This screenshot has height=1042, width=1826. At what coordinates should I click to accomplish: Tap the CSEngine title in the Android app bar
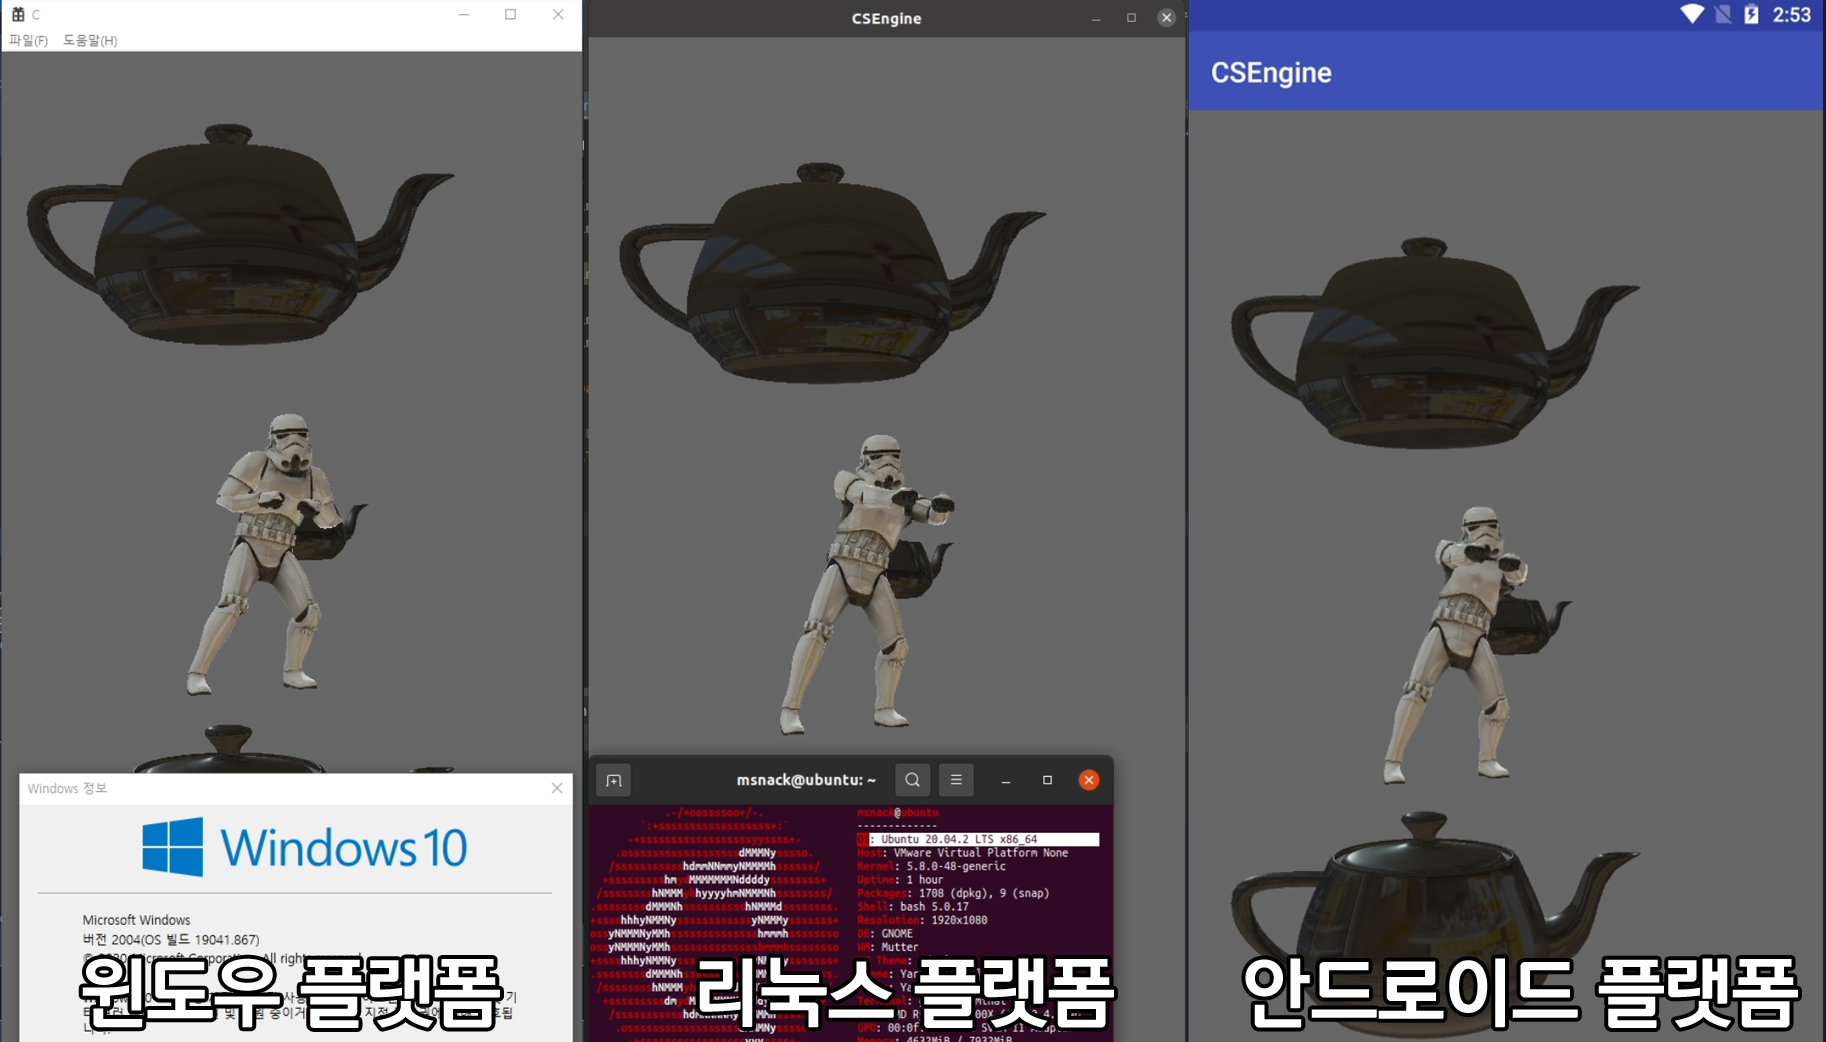pyautogui.click(x=1271, y=72)
